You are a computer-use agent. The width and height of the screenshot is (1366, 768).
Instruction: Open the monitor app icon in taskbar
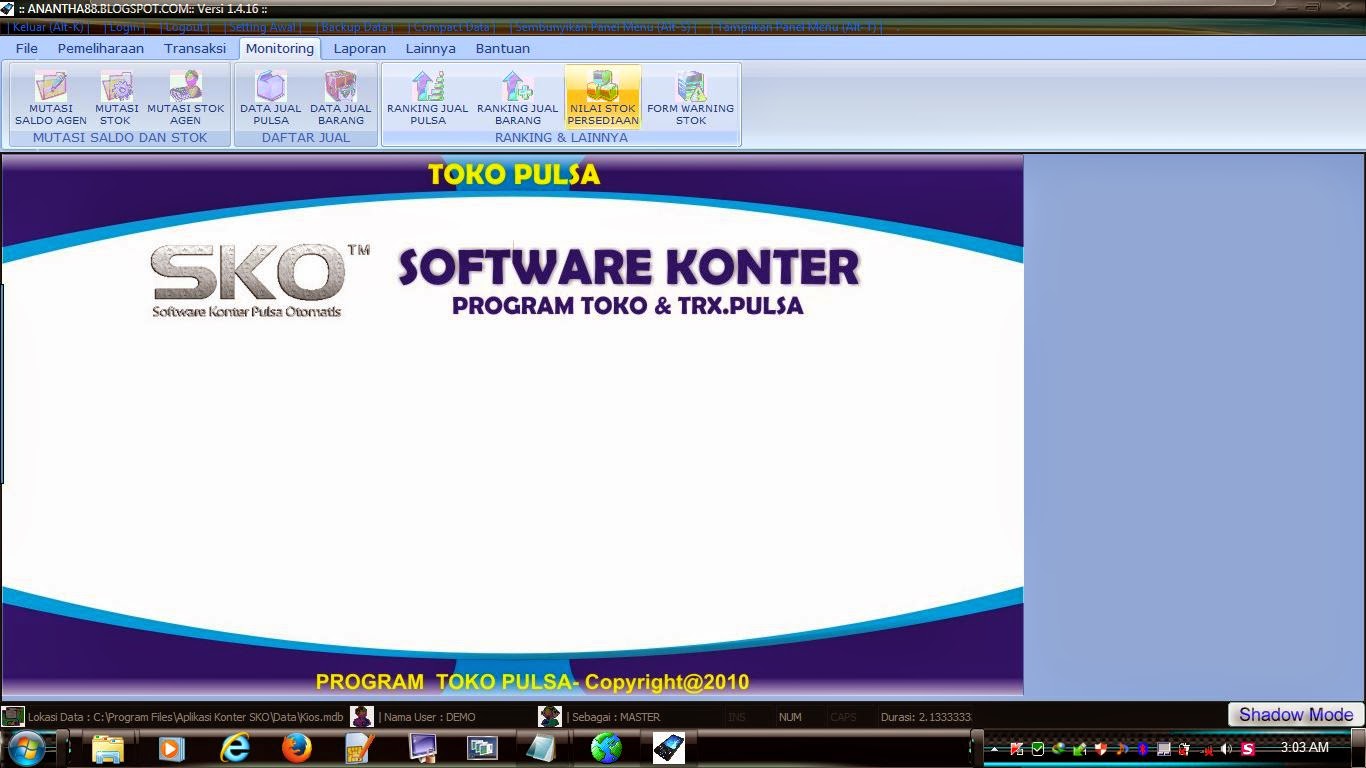pyautogui.click(x=422, y=748)
